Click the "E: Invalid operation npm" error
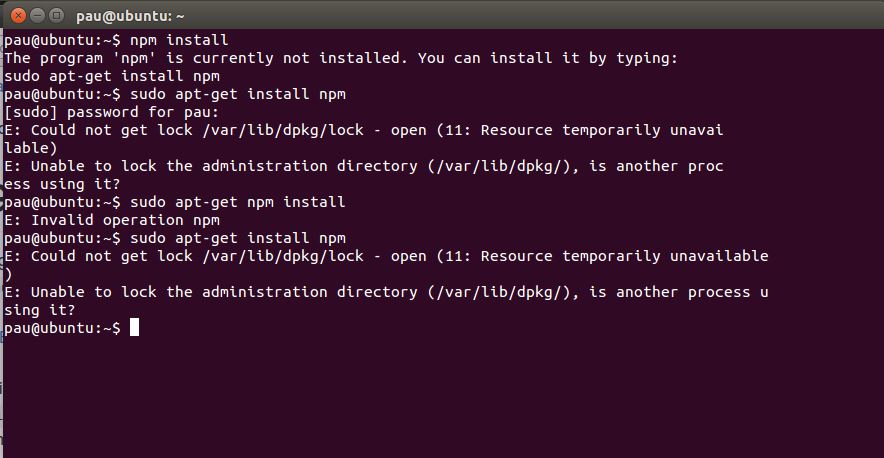884x458 pixels. (x=112, y=220)
